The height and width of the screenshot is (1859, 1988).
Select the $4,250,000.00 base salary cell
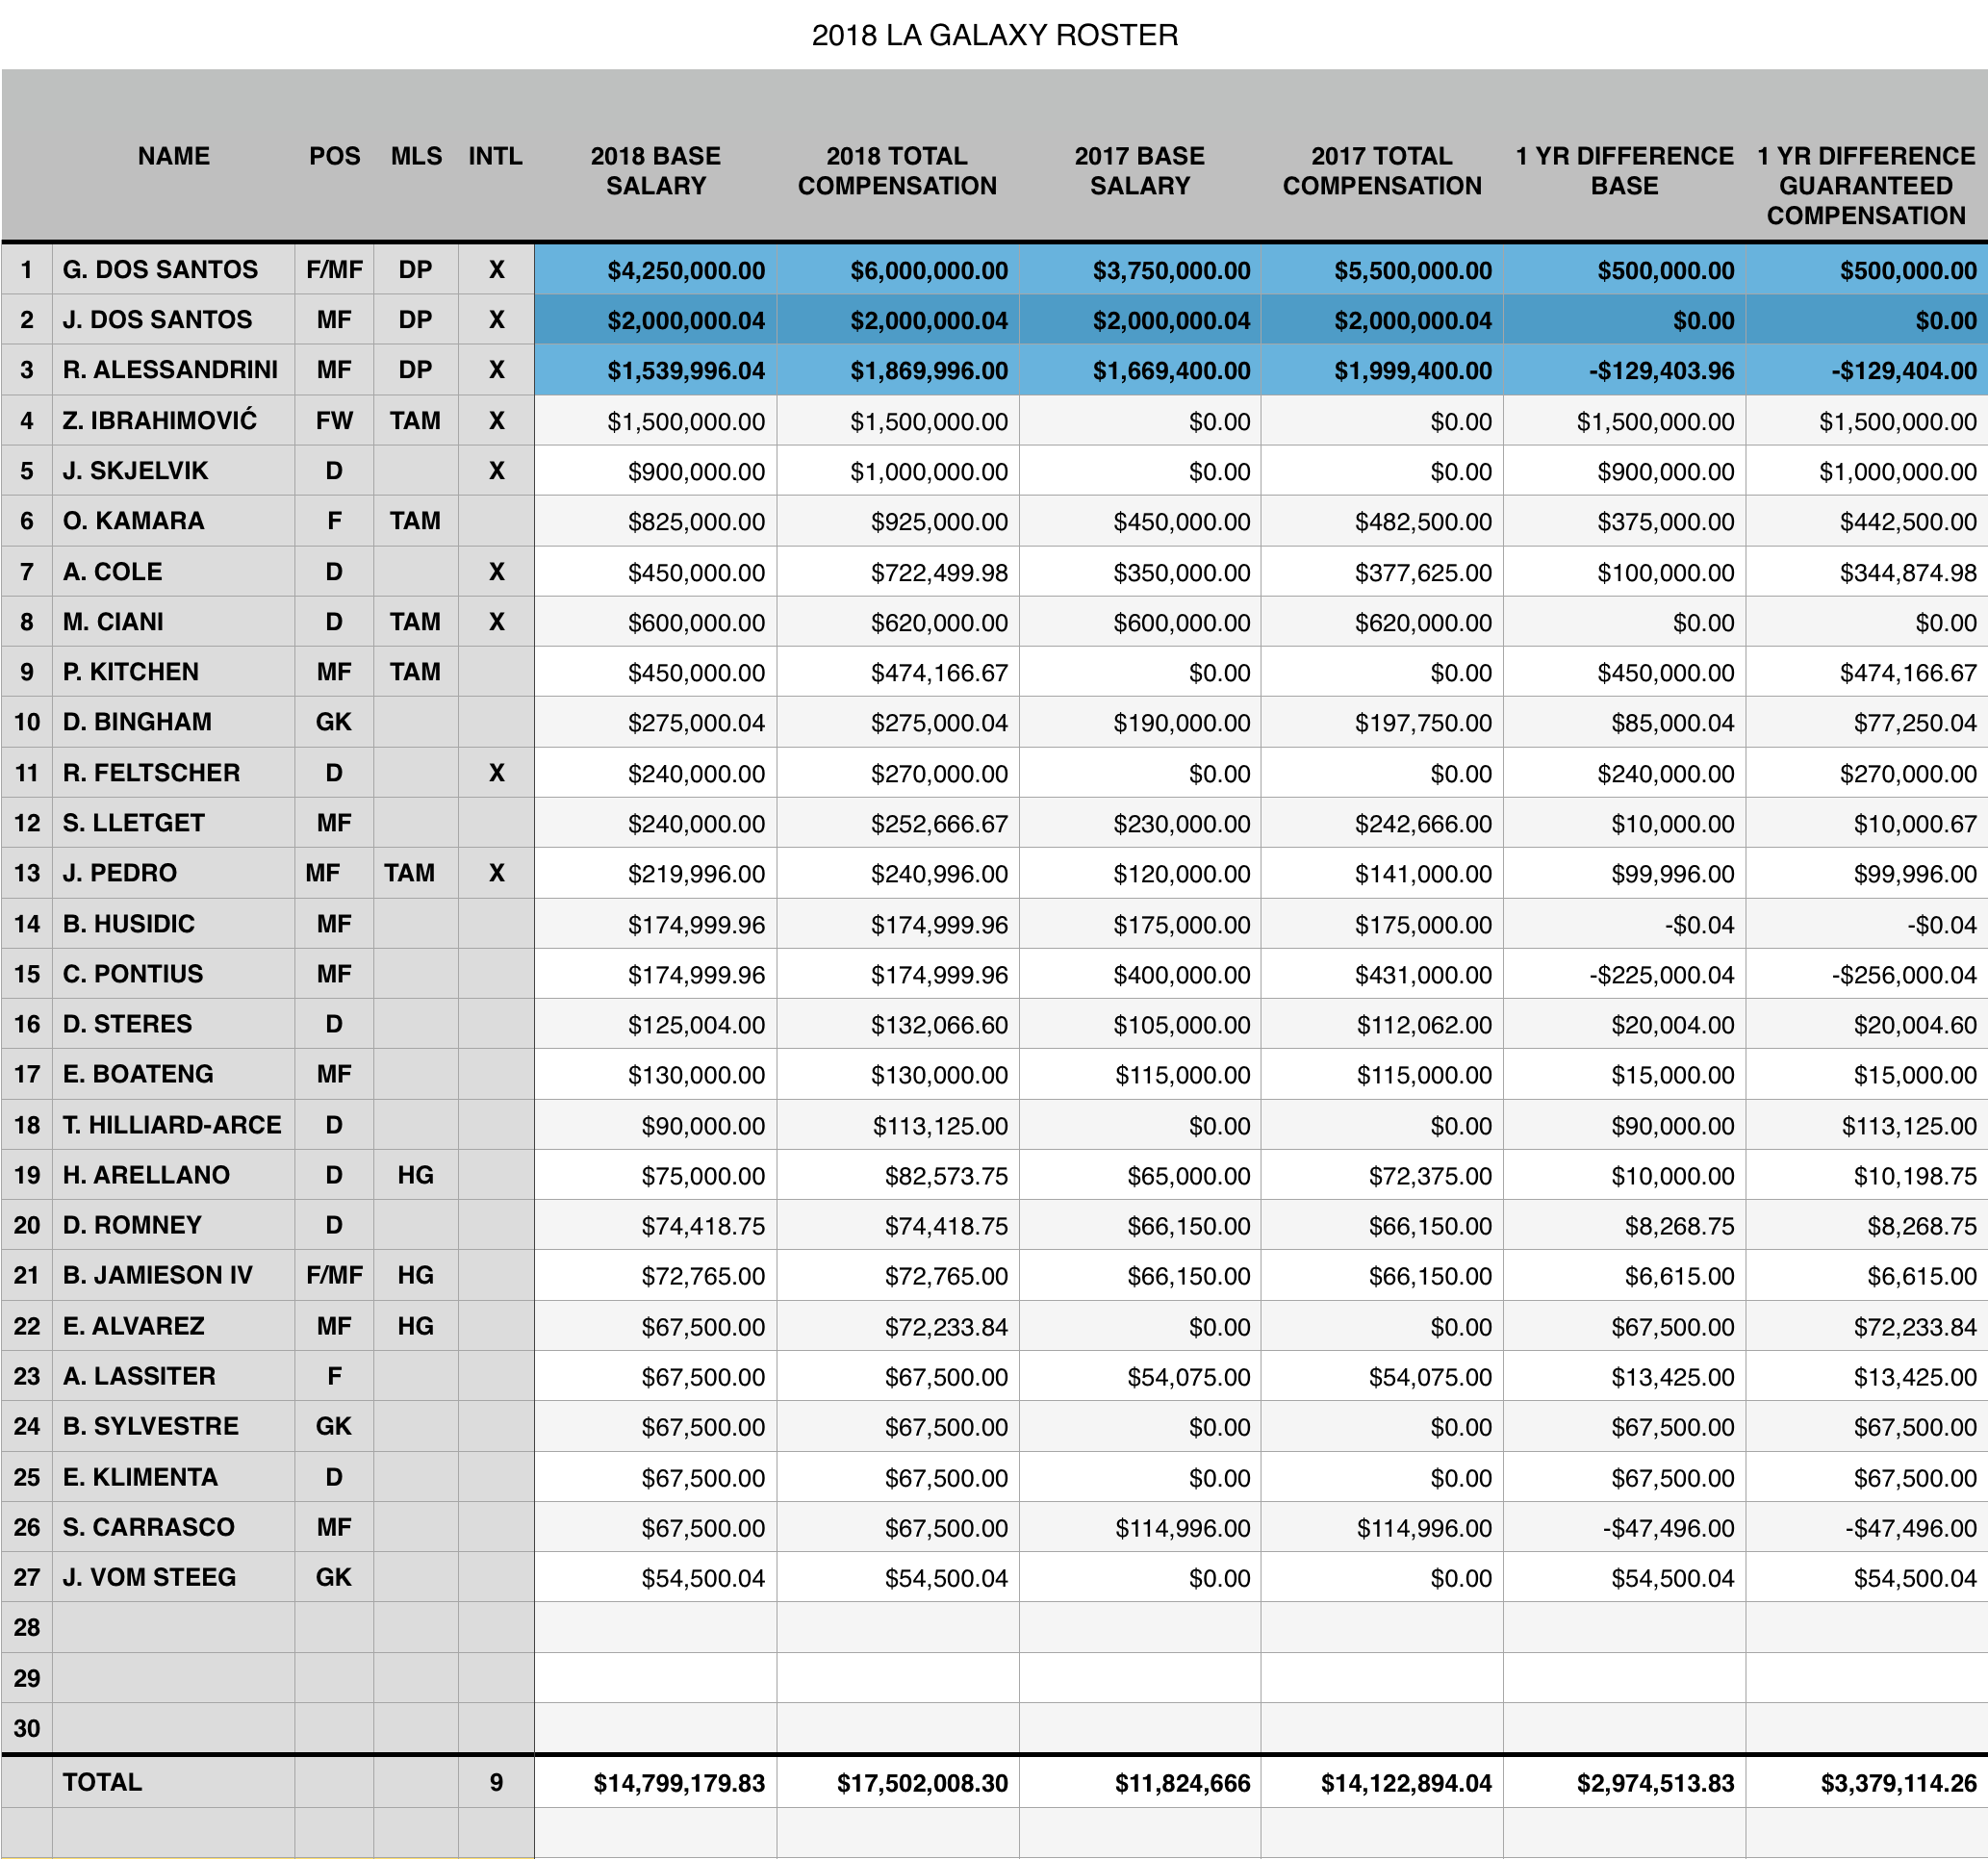click(656, 270)
